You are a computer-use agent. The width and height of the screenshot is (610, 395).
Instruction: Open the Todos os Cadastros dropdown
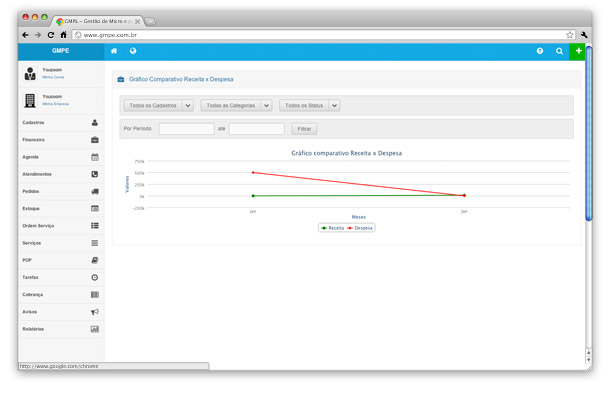158,105
